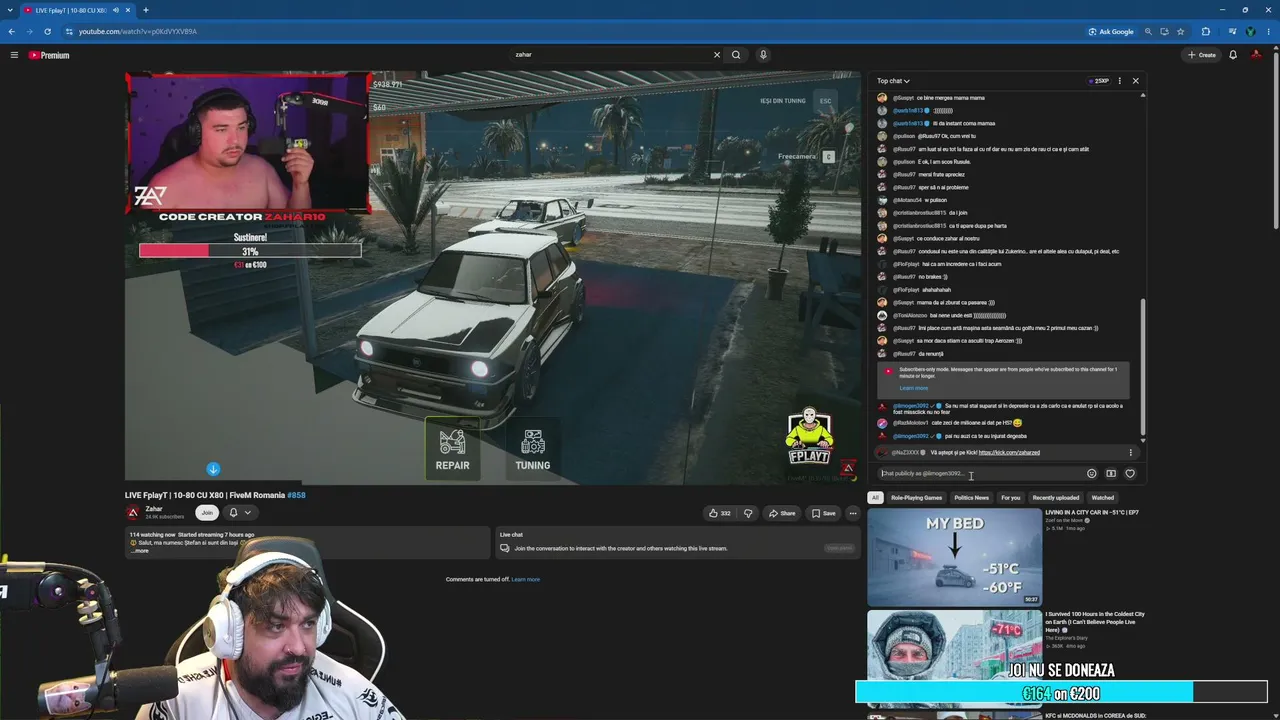The height and width of the screenshot is (720, 1280).
Task: Go to YouTube Premium home logo
Action: (x=49, y=55)
